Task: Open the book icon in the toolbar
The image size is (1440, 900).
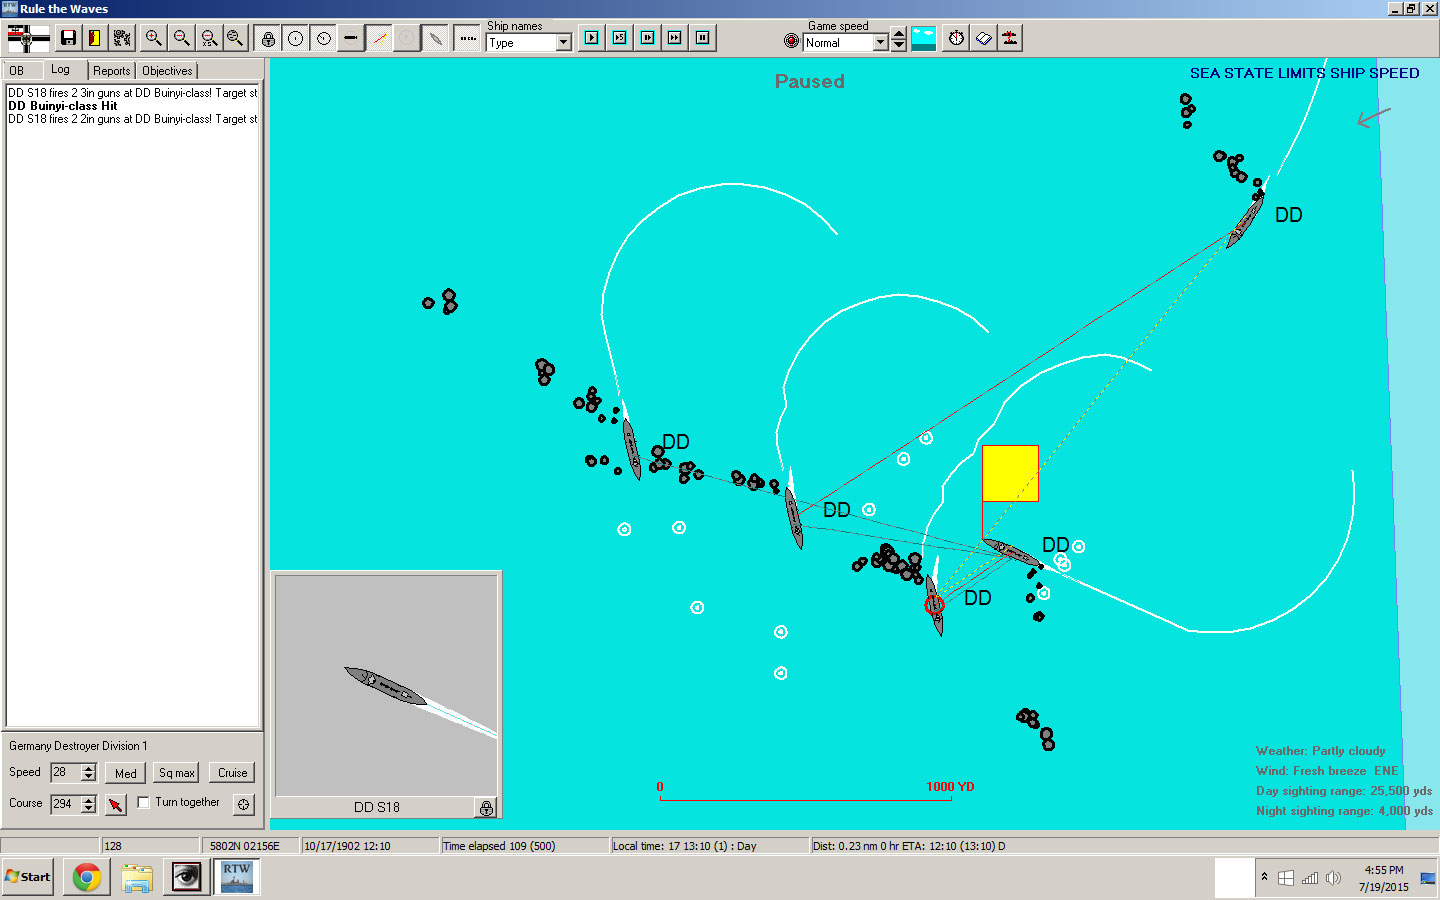Action: pyautogui.click(x=983, y=38)
